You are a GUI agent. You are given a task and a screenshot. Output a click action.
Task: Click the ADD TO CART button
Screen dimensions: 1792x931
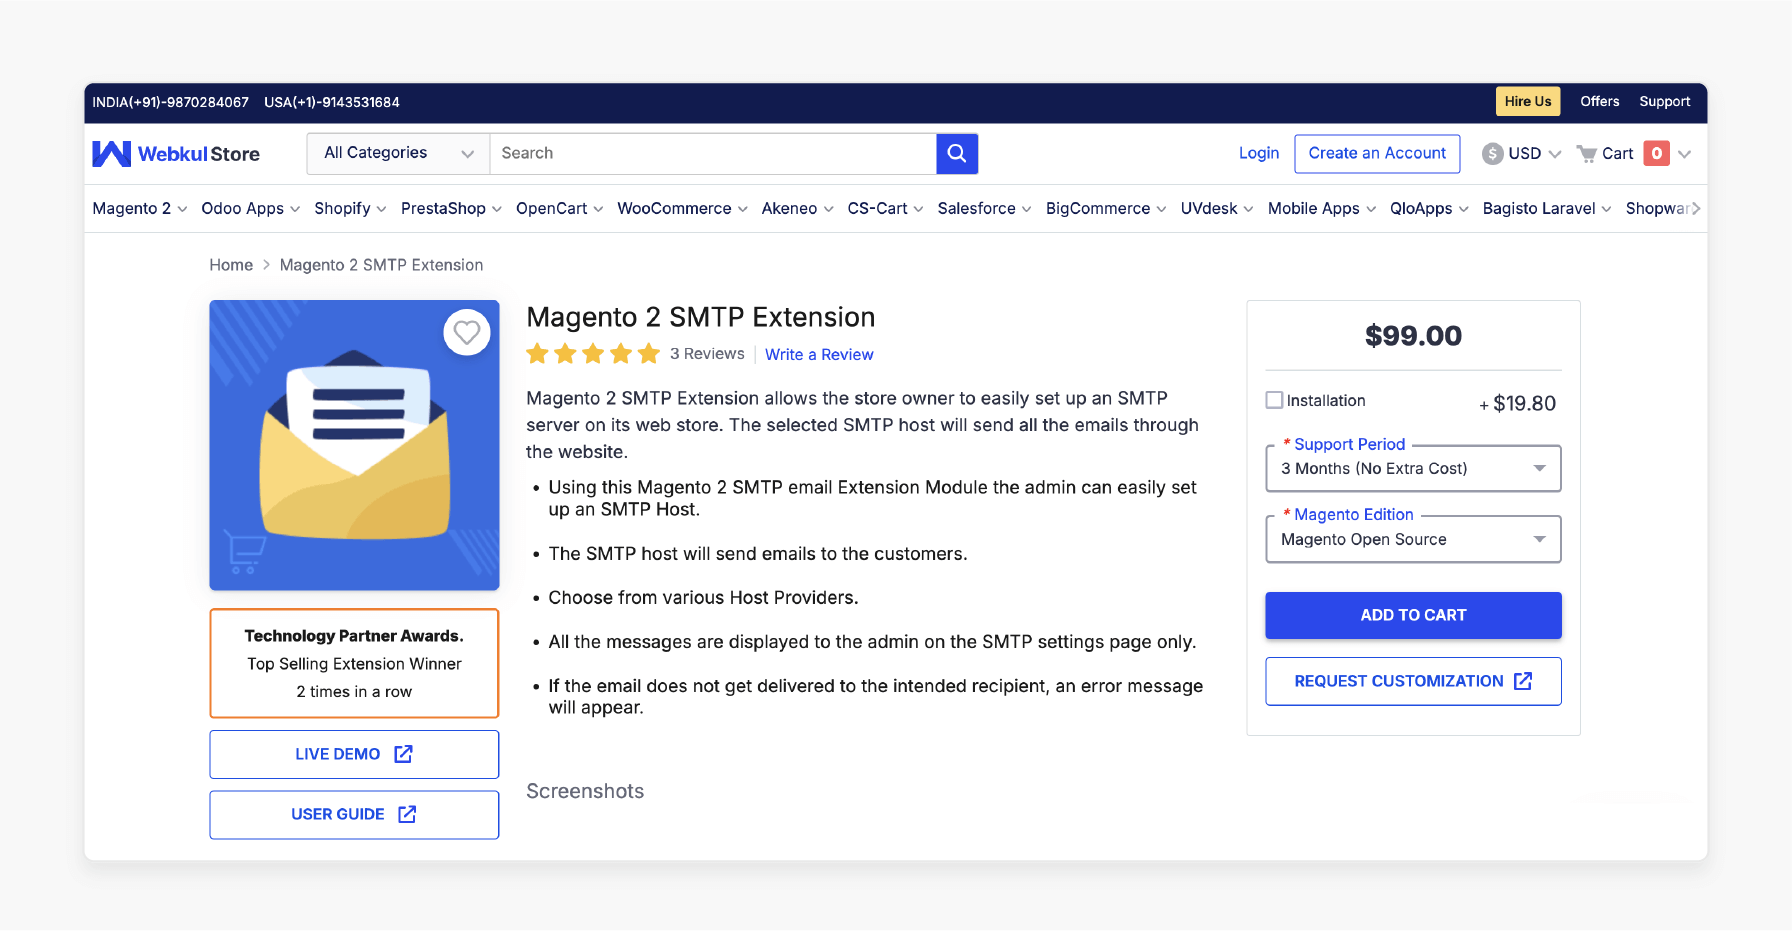pos(1413,615)
